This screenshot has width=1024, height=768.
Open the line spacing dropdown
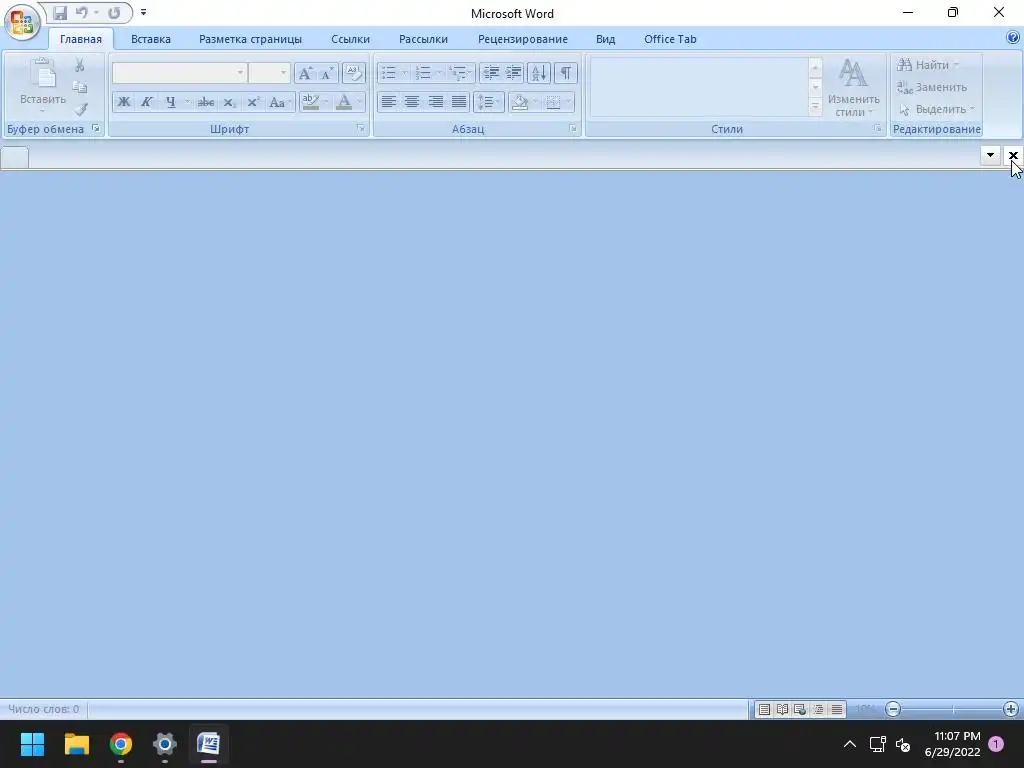488,102
